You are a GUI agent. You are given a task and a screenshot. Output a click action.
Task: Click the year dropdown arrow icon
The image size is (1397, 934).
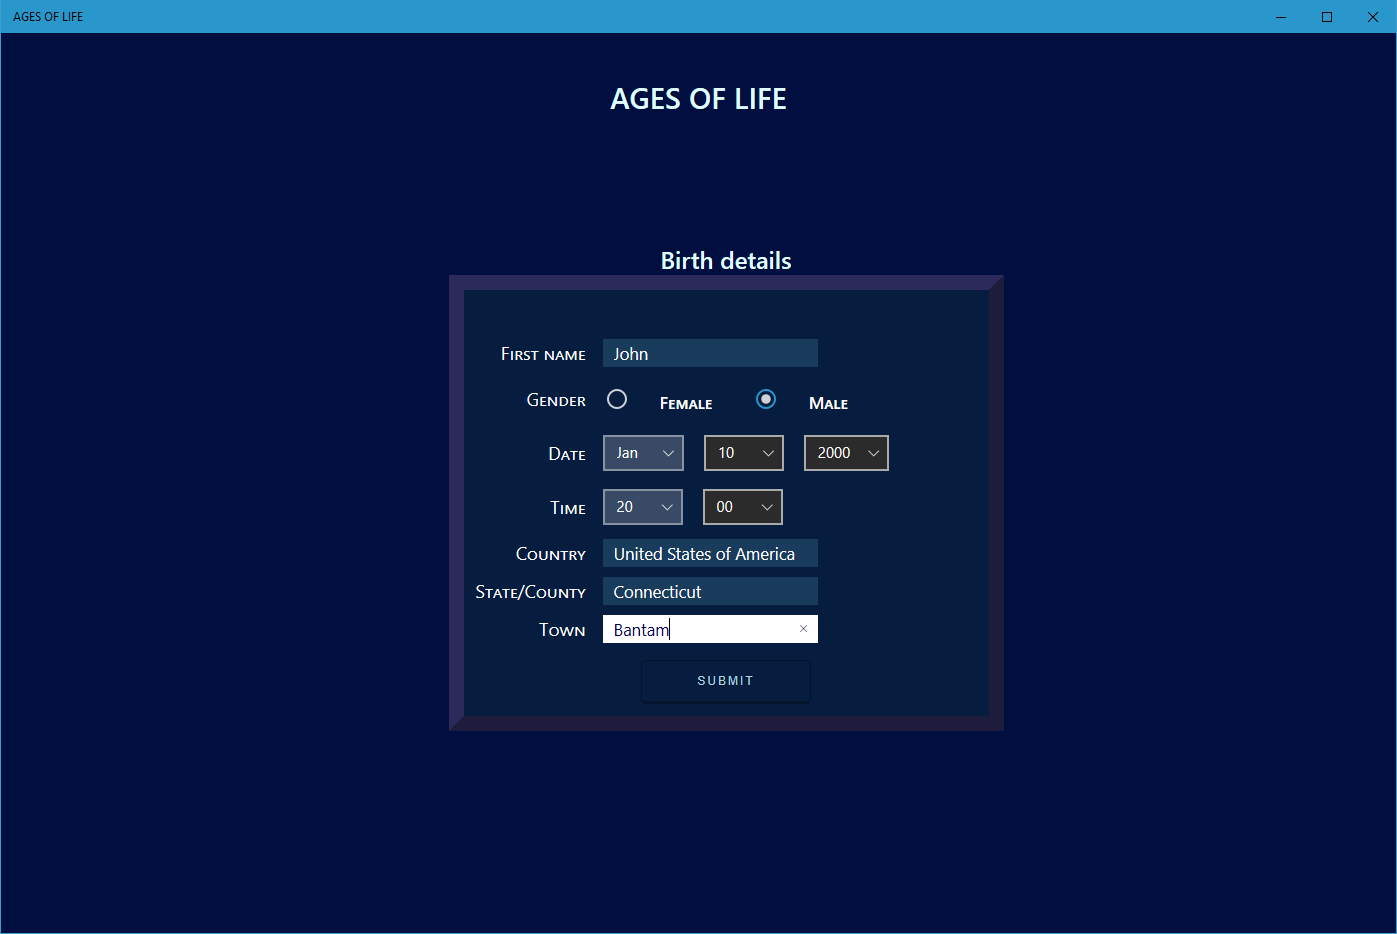pyautogui.click(x=872, y=452)
